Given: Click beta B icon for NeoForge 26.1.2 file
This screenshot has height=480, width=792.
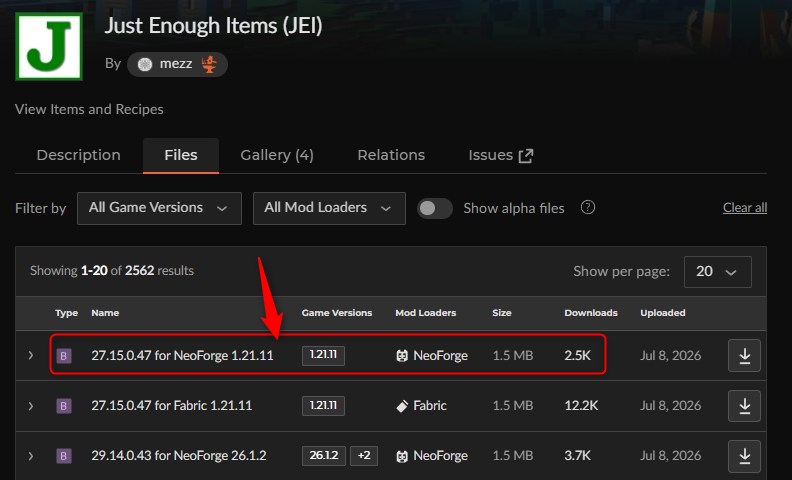Looking at the screenshot, I should [x=64, y=456].
